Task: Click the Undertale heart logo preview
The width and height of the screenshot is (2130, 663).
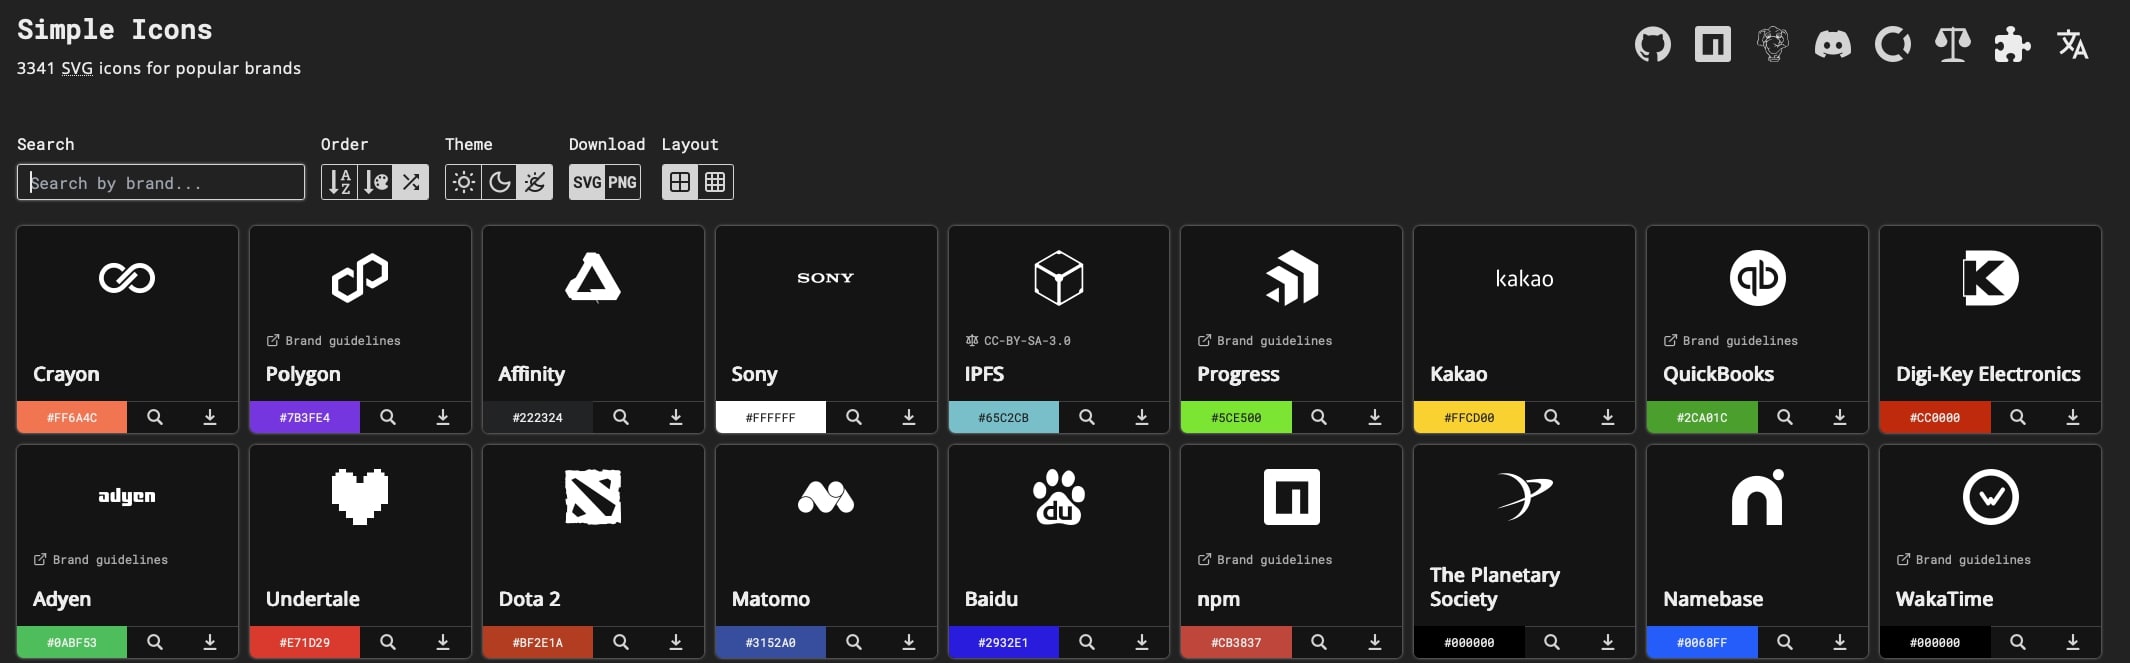Action: tap(360, 497)
